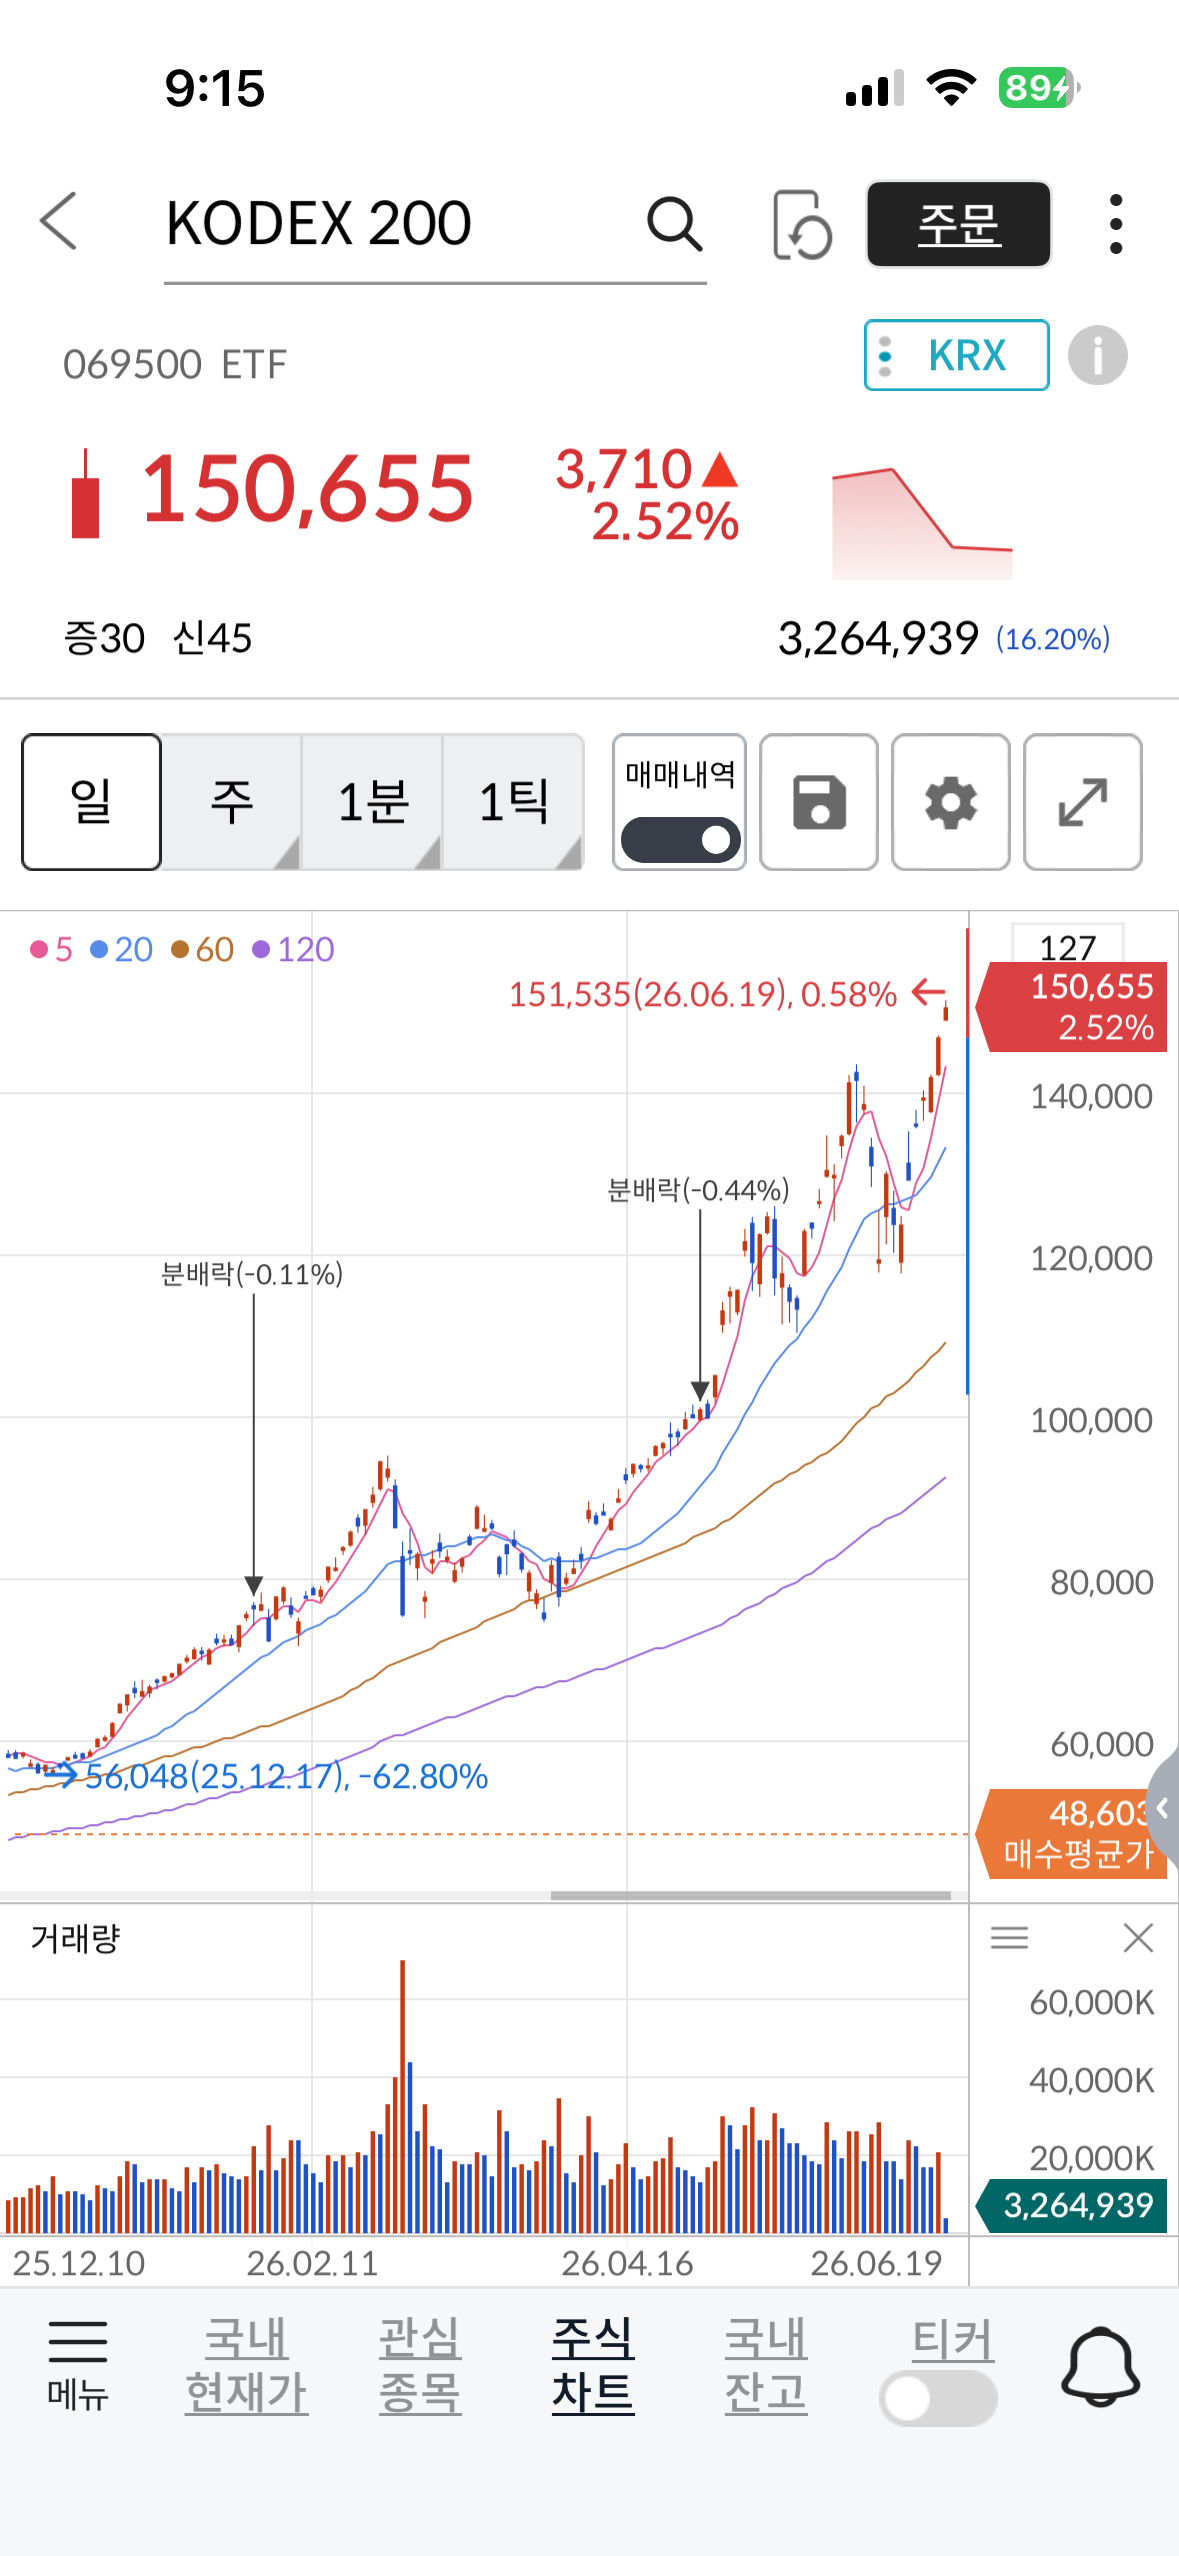Image resolution: width=1179 pixels, height=2556 pixels.
Task: Tap the large 150,655 price
Action: [308, 489]
